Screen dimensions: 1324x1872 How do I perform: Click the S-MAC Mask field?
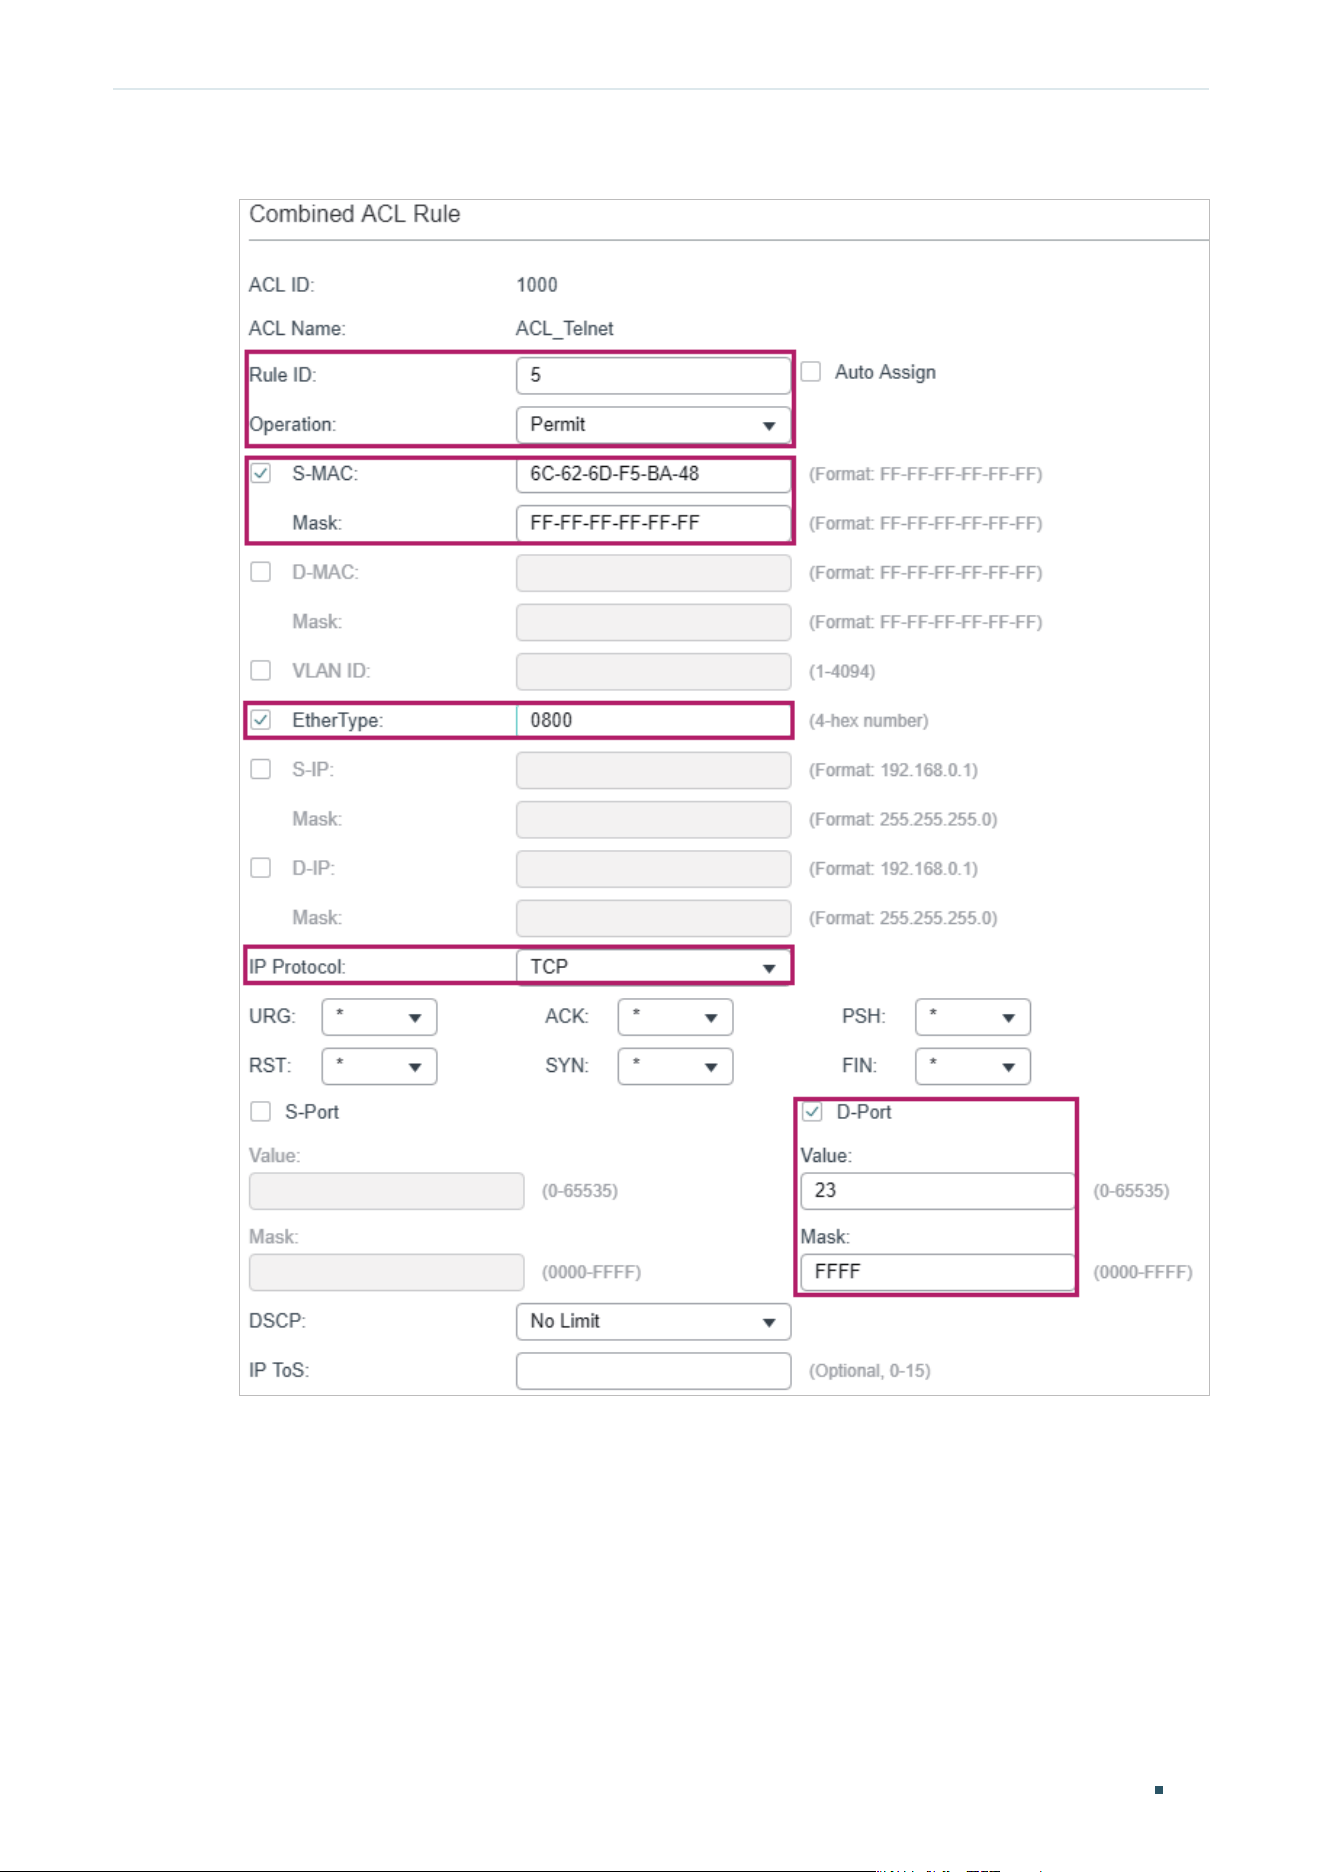653,523
